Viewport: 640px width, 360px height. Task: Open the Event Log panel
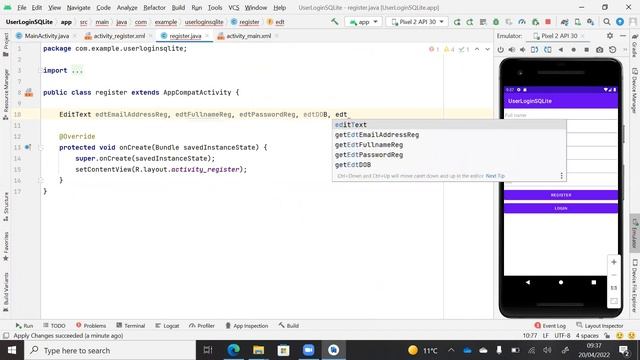pos(550,326)
